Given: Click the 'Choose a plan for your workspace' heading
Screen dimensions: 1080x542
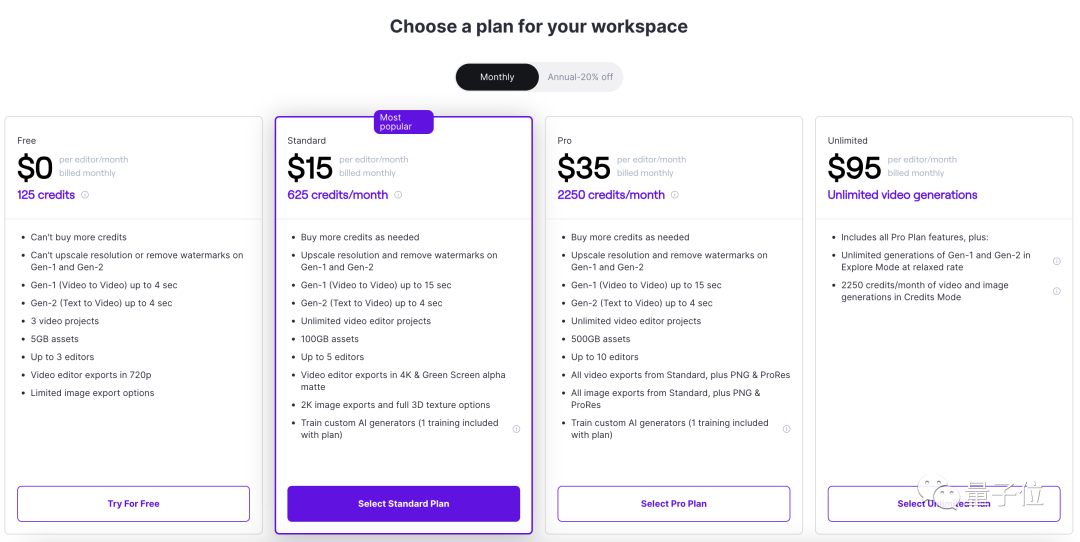Looking at the screenshot, I should (539, 27).
